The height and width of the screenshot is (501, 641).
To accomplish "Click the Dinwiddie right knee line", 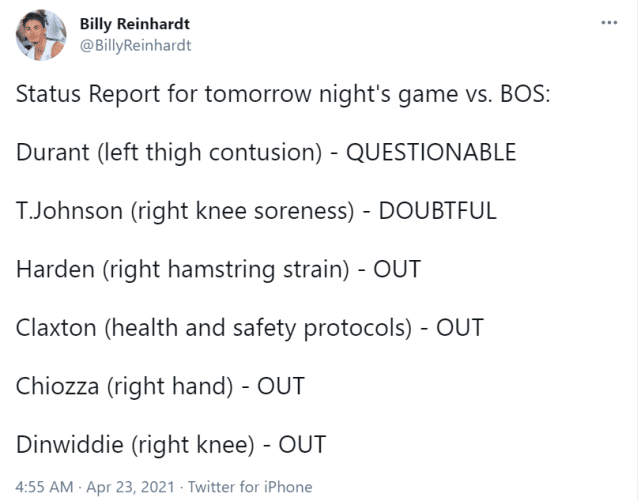I will pos(171,443).
